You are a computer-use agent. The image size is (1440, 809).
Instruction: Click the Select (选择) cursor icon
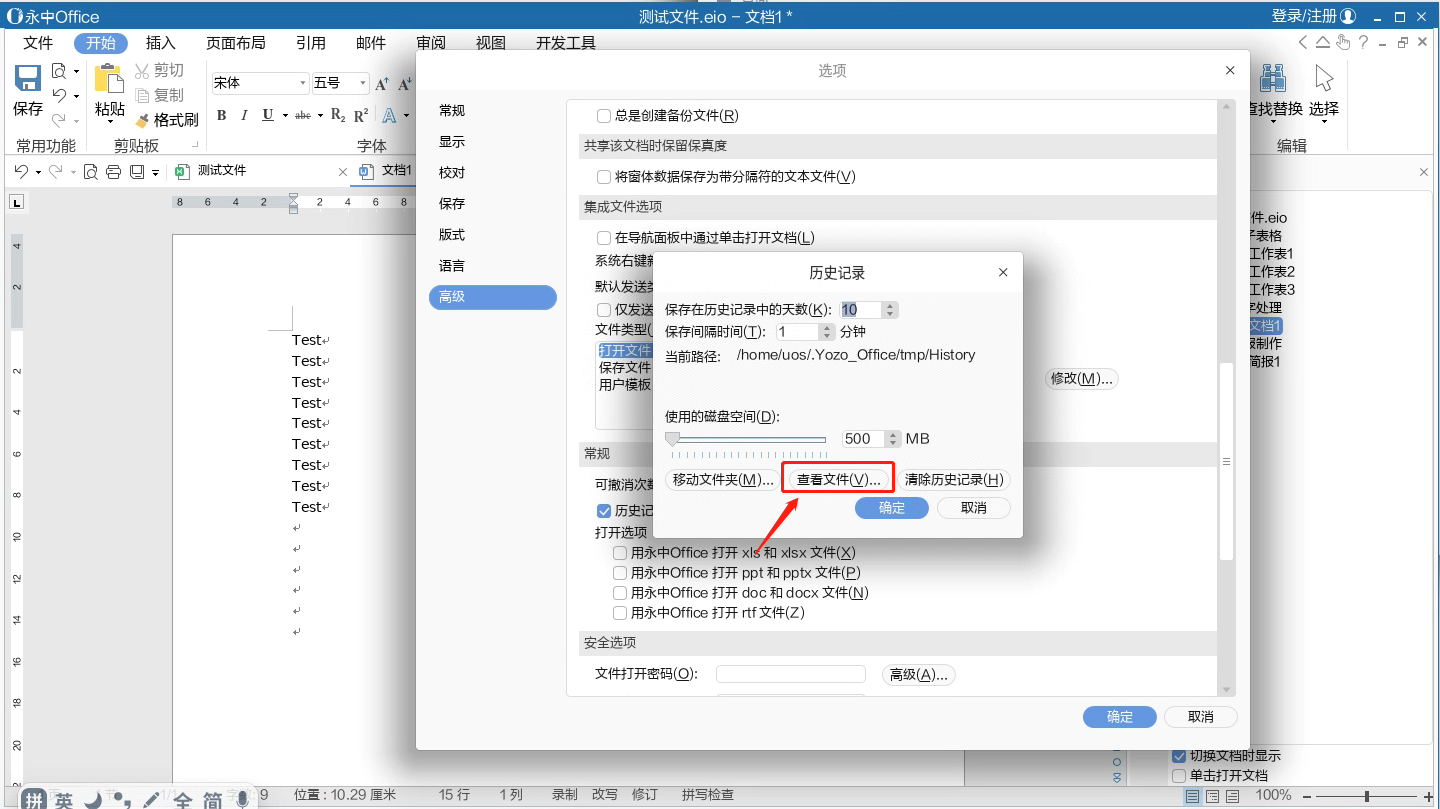(x=1324, y=80)
